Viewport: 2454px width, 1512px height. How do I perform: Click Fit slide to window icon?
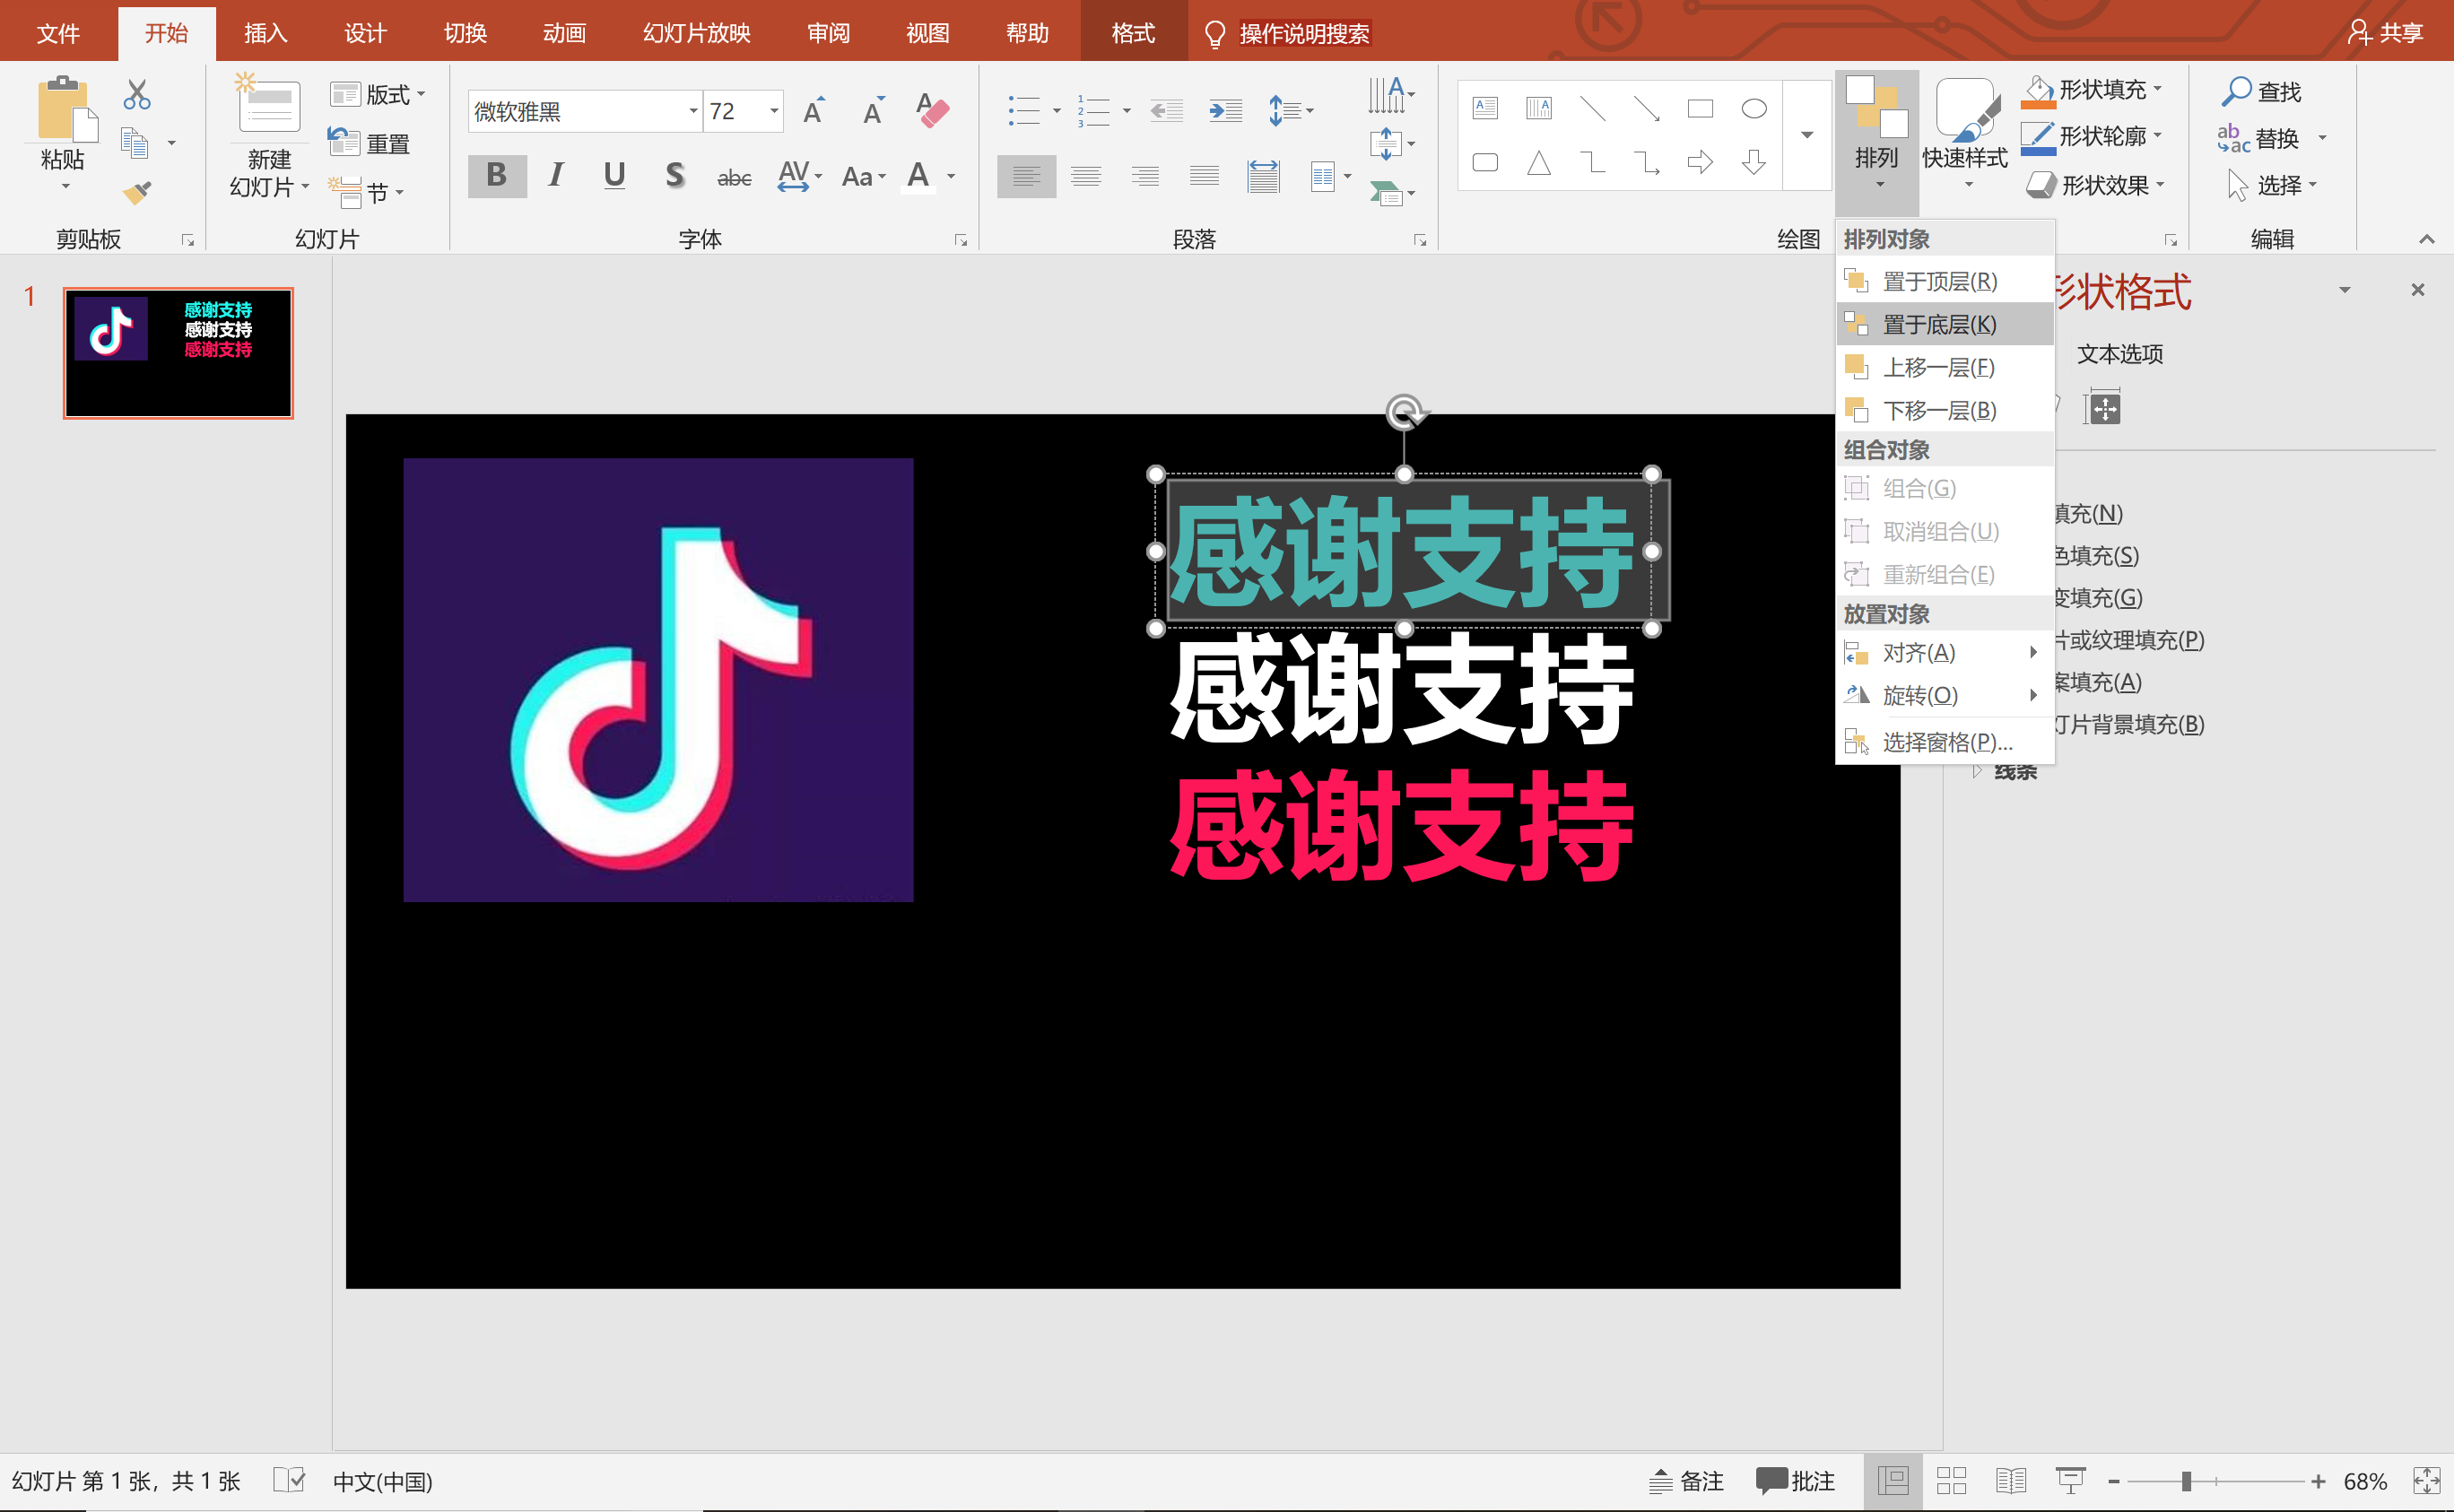click(2427, 1481)
